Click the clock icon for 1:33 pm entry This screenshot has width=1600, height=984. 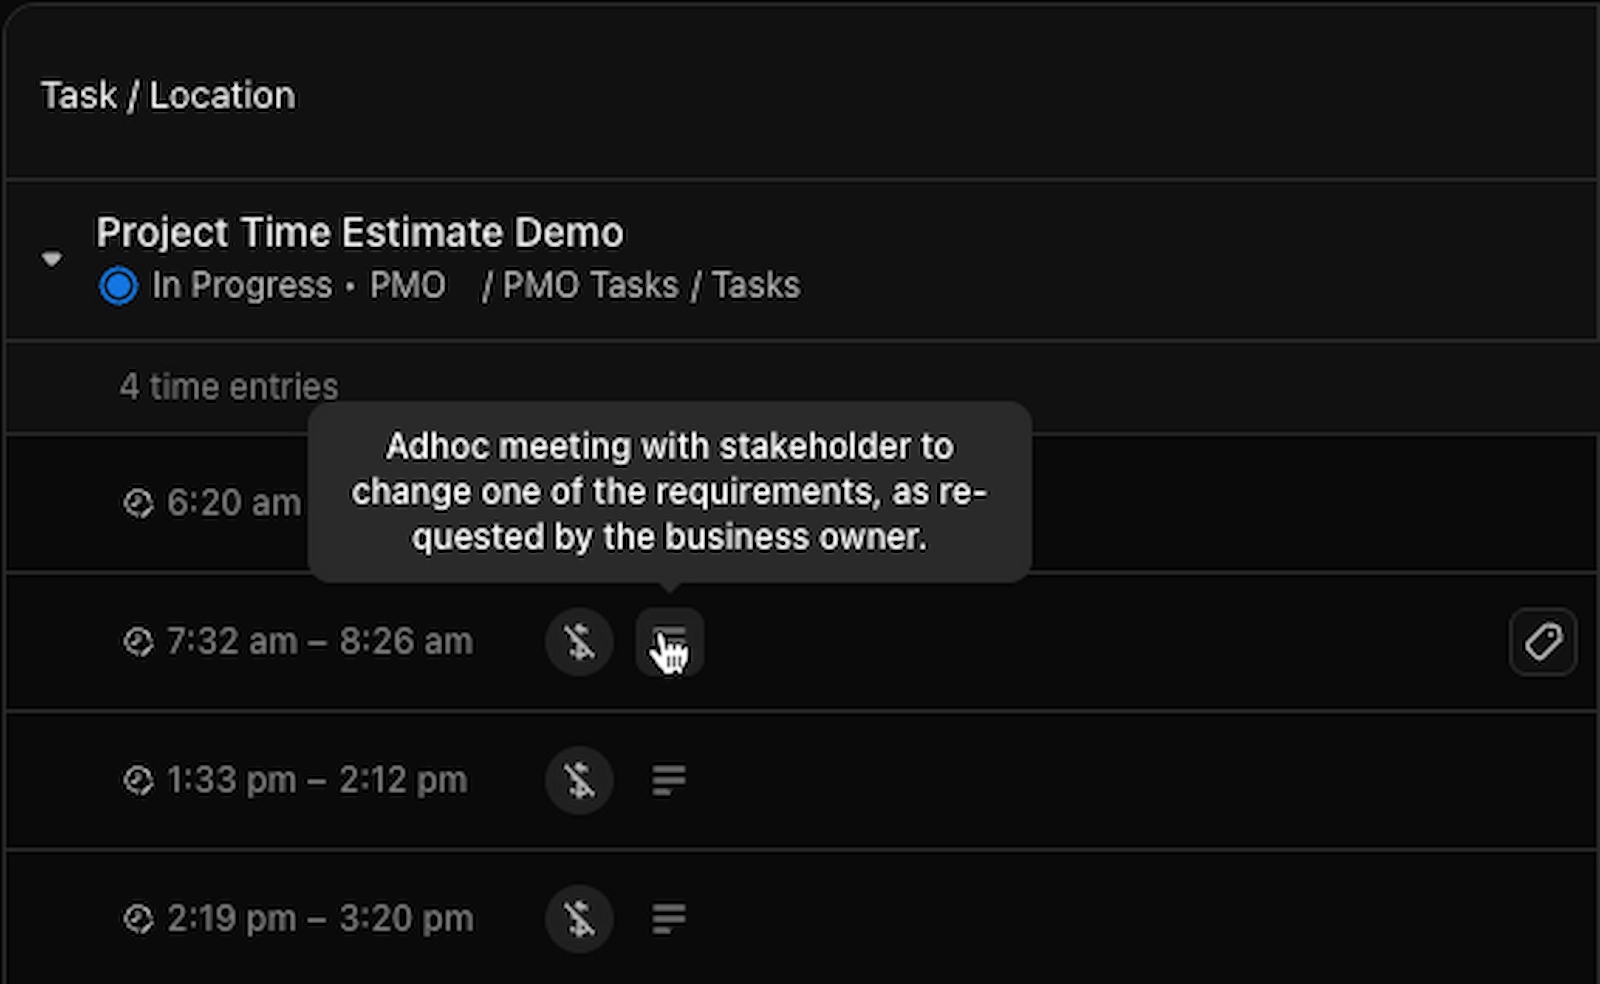pyautogui.click(x=138, y=780)
